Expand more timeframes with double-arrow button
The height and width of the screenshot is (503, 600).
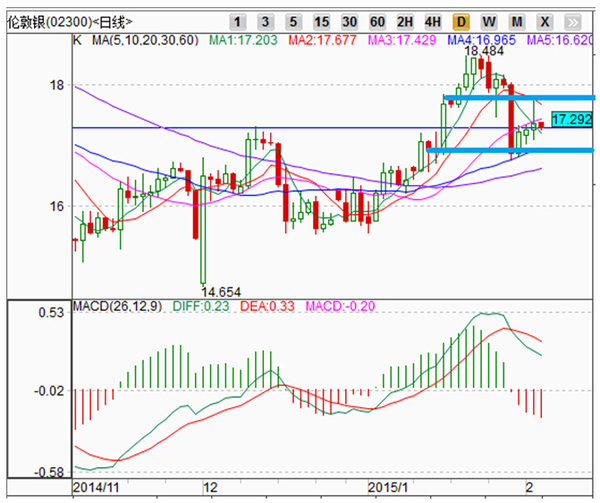pos(573,21)
